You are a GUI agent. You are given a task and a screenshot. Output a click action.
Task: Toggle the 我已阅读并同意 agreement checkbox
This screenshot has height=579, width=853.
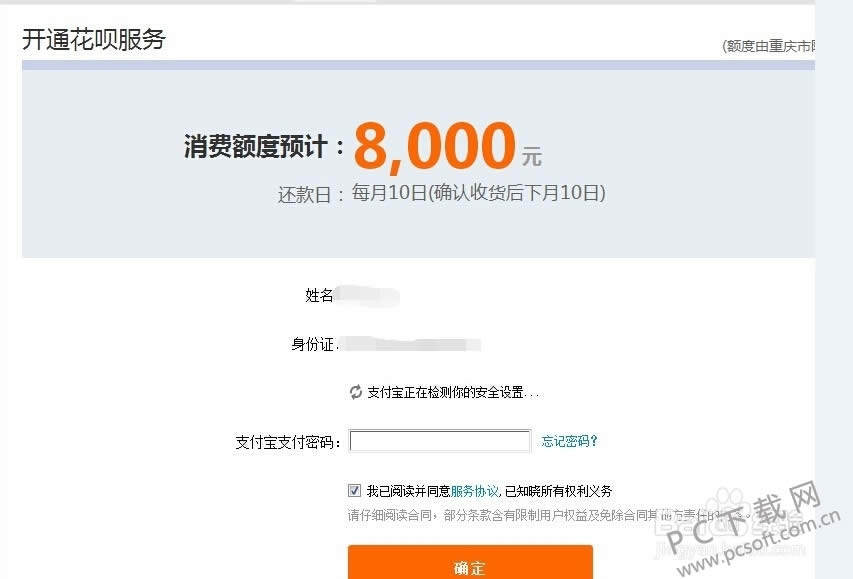tap(354, 491)
